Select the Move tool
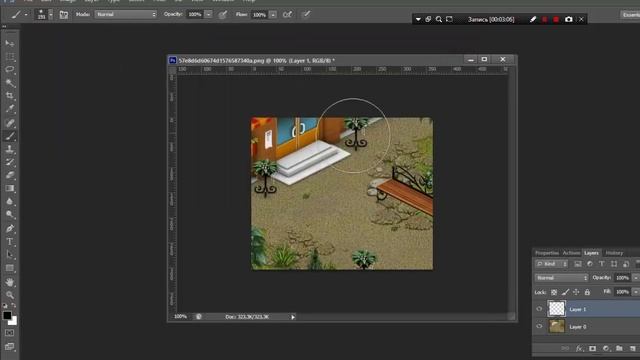Viewport: 640px width, 360px height. [10, 43]
